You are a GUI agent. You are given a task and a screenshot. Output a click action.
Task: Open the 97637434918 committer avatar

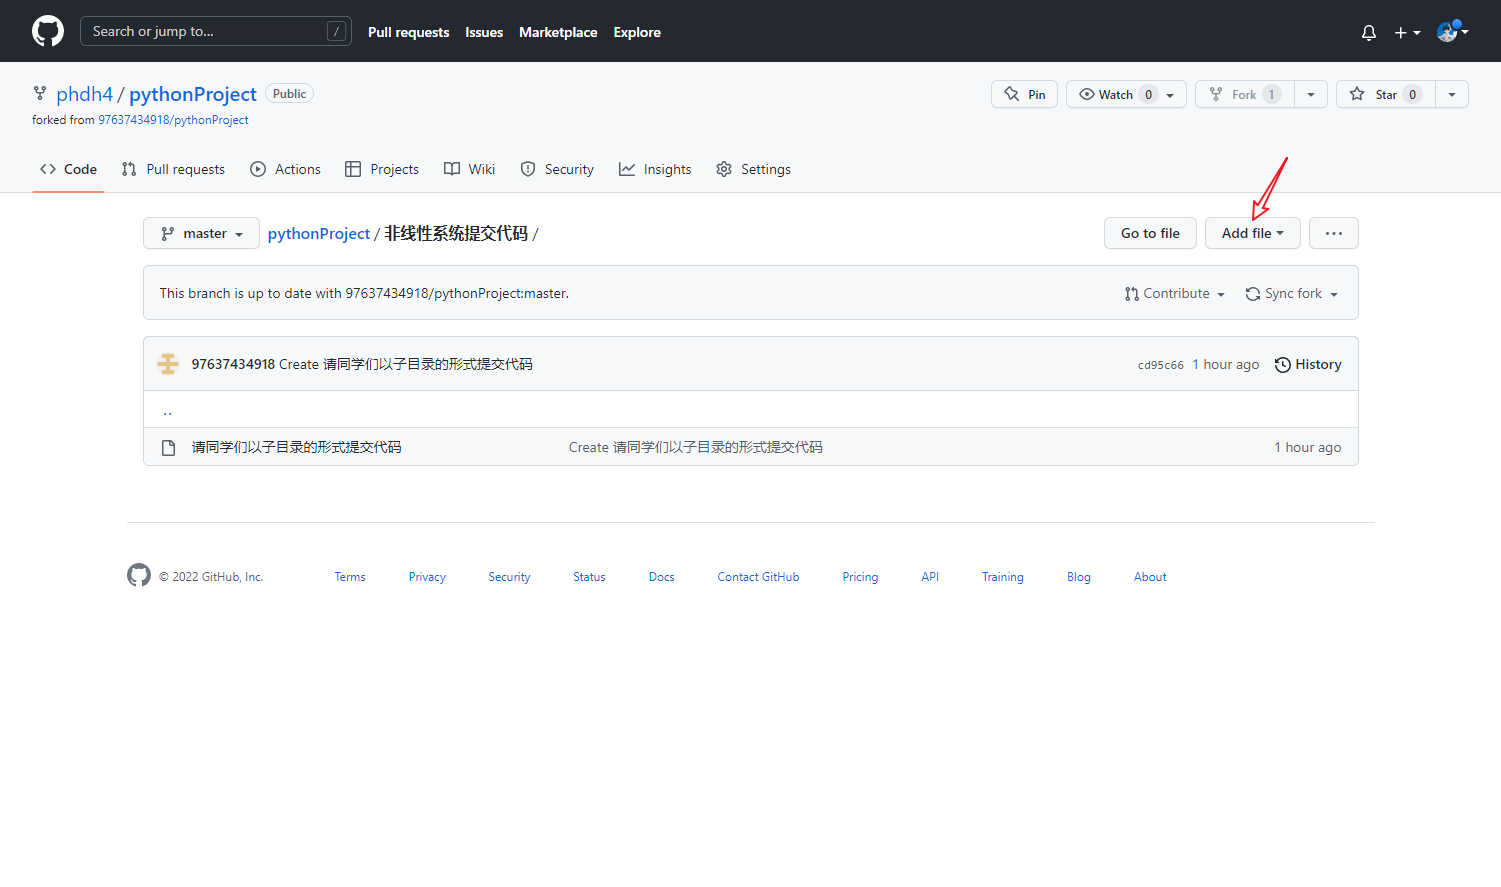coord(168,364)
